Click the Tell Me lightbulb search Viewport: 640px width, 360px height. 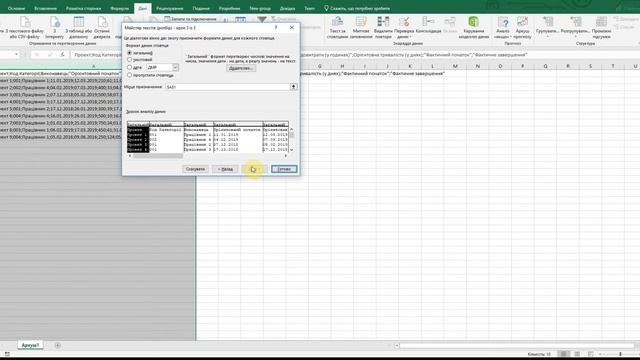[x=326, y=8]
